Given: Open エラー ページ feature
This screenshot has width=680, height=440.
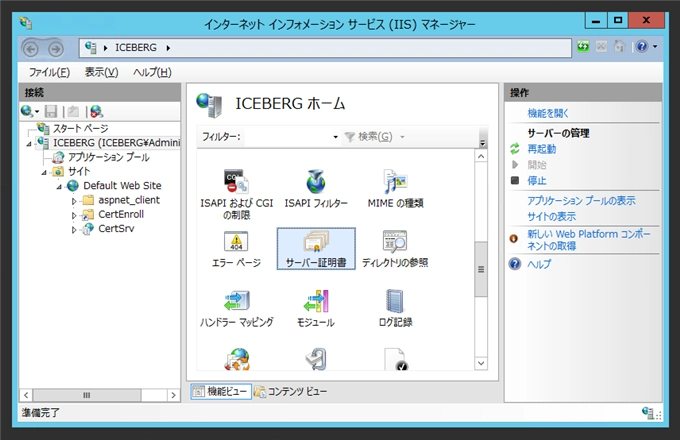Looking at the screenshot, I should point(236,249).
